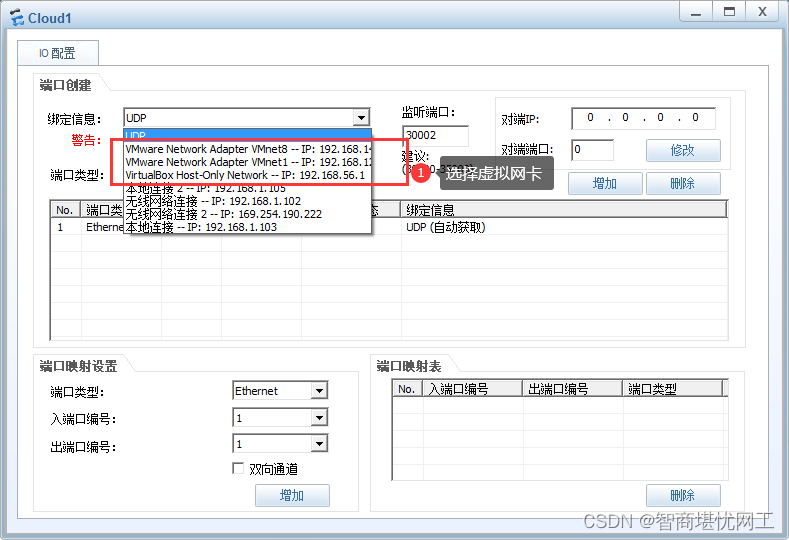Open the 出端口编号 dropdown
Image resolution: width=789 pixels, height=540 pixels.
point(319,444)
